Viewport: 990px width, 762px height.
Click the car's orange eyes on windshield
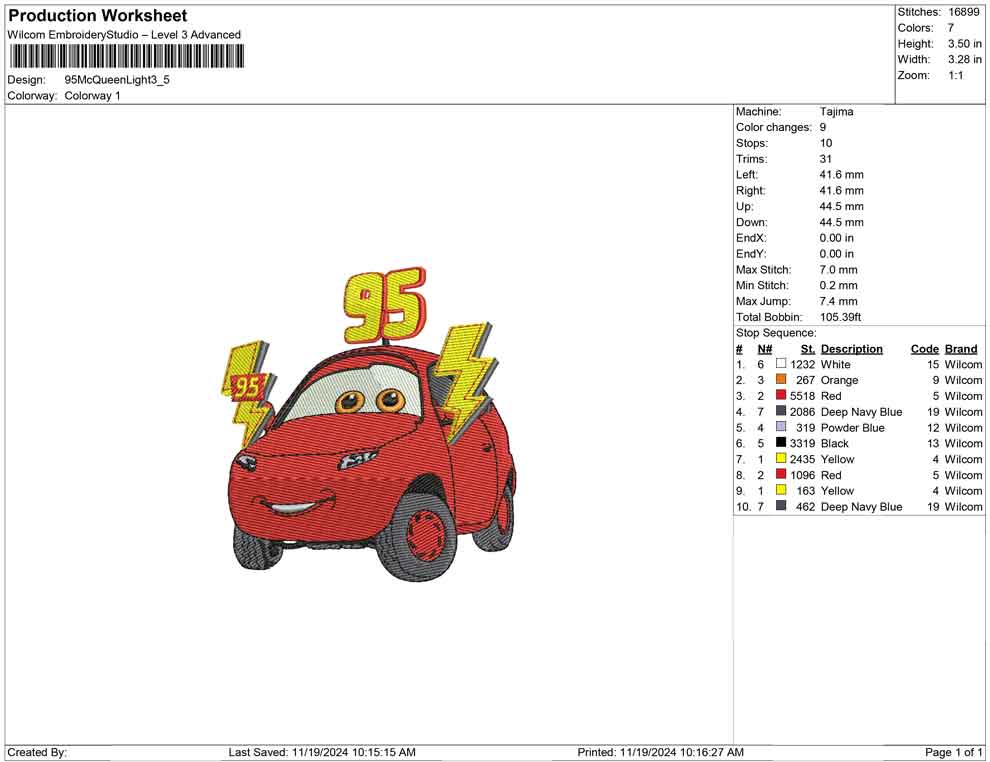coord(368,401)
